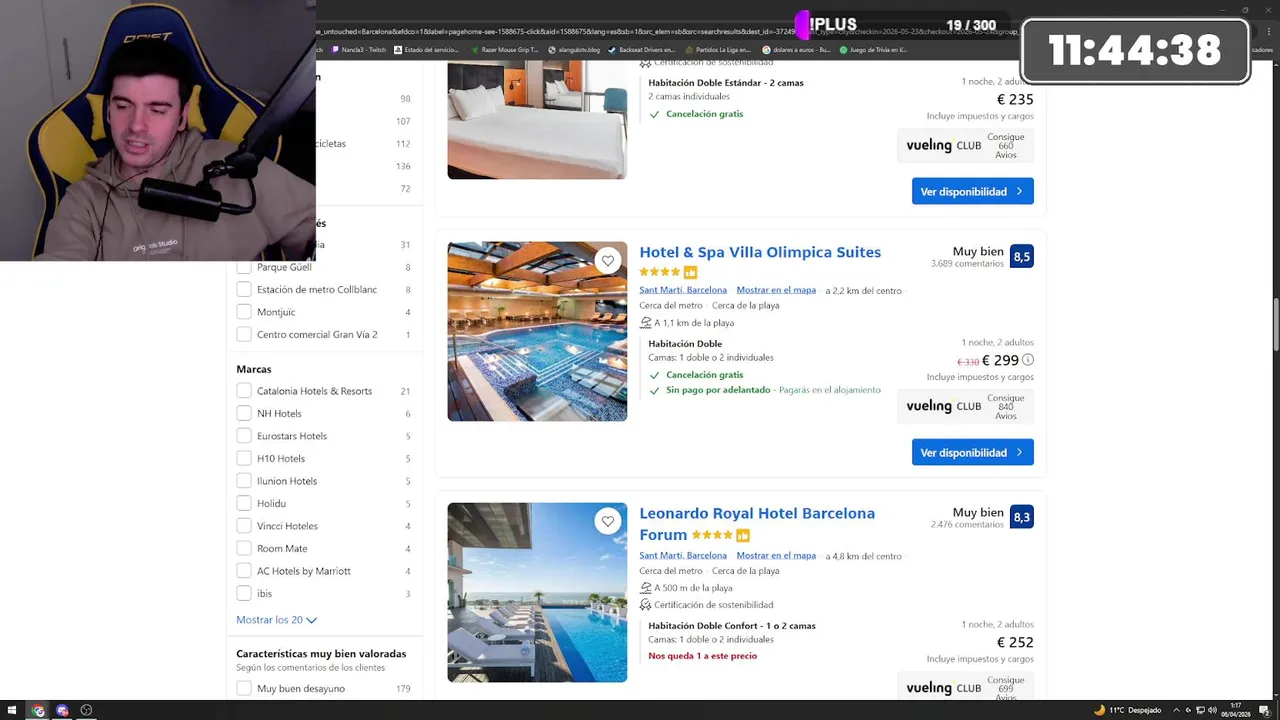Click Sant Martí, Barcelona link for Leonardo Royal
The width and height of the screenshot is (1280, 720).
pos(683,556)
